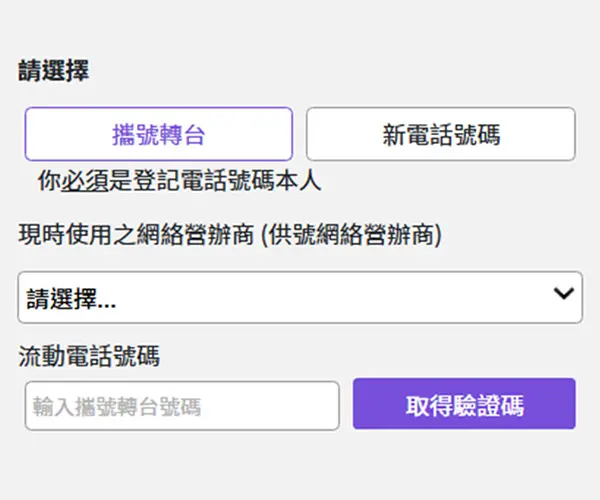Click the 流動電話號碼 field label
The width and height of the screenshot is (600, 500).
pos(89,355)
